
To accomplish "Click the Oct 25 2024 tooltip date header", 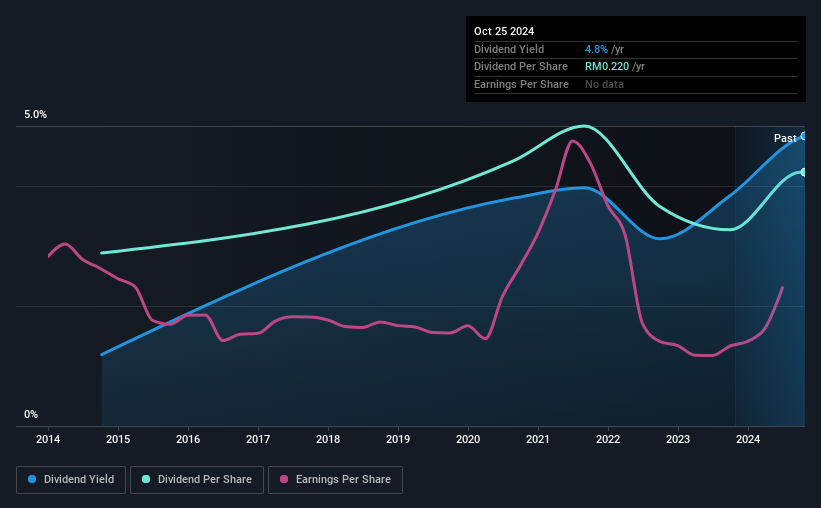I will click(504, 31).
